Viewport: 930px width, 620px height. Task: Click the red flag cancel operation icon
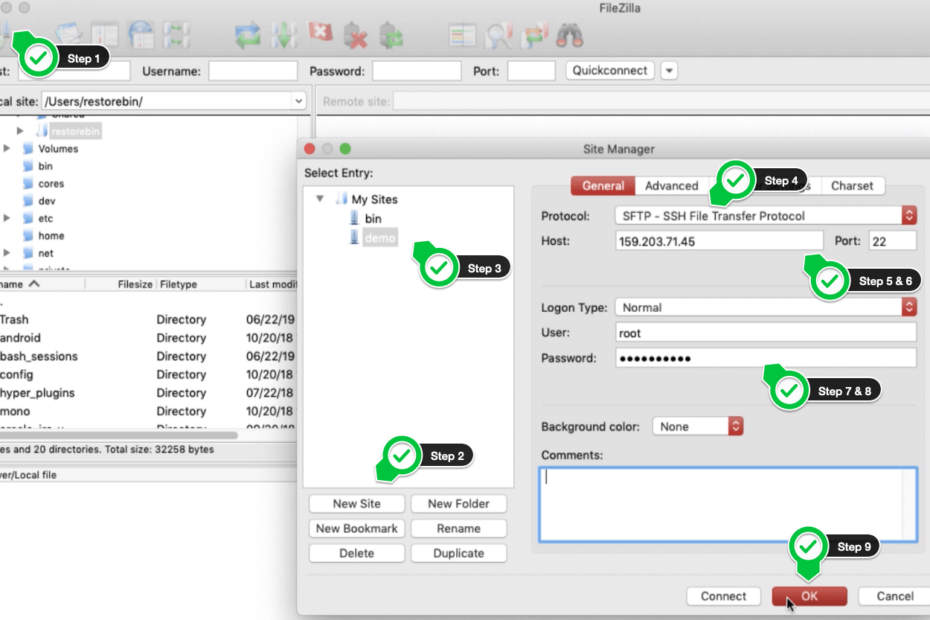point(320,33)
